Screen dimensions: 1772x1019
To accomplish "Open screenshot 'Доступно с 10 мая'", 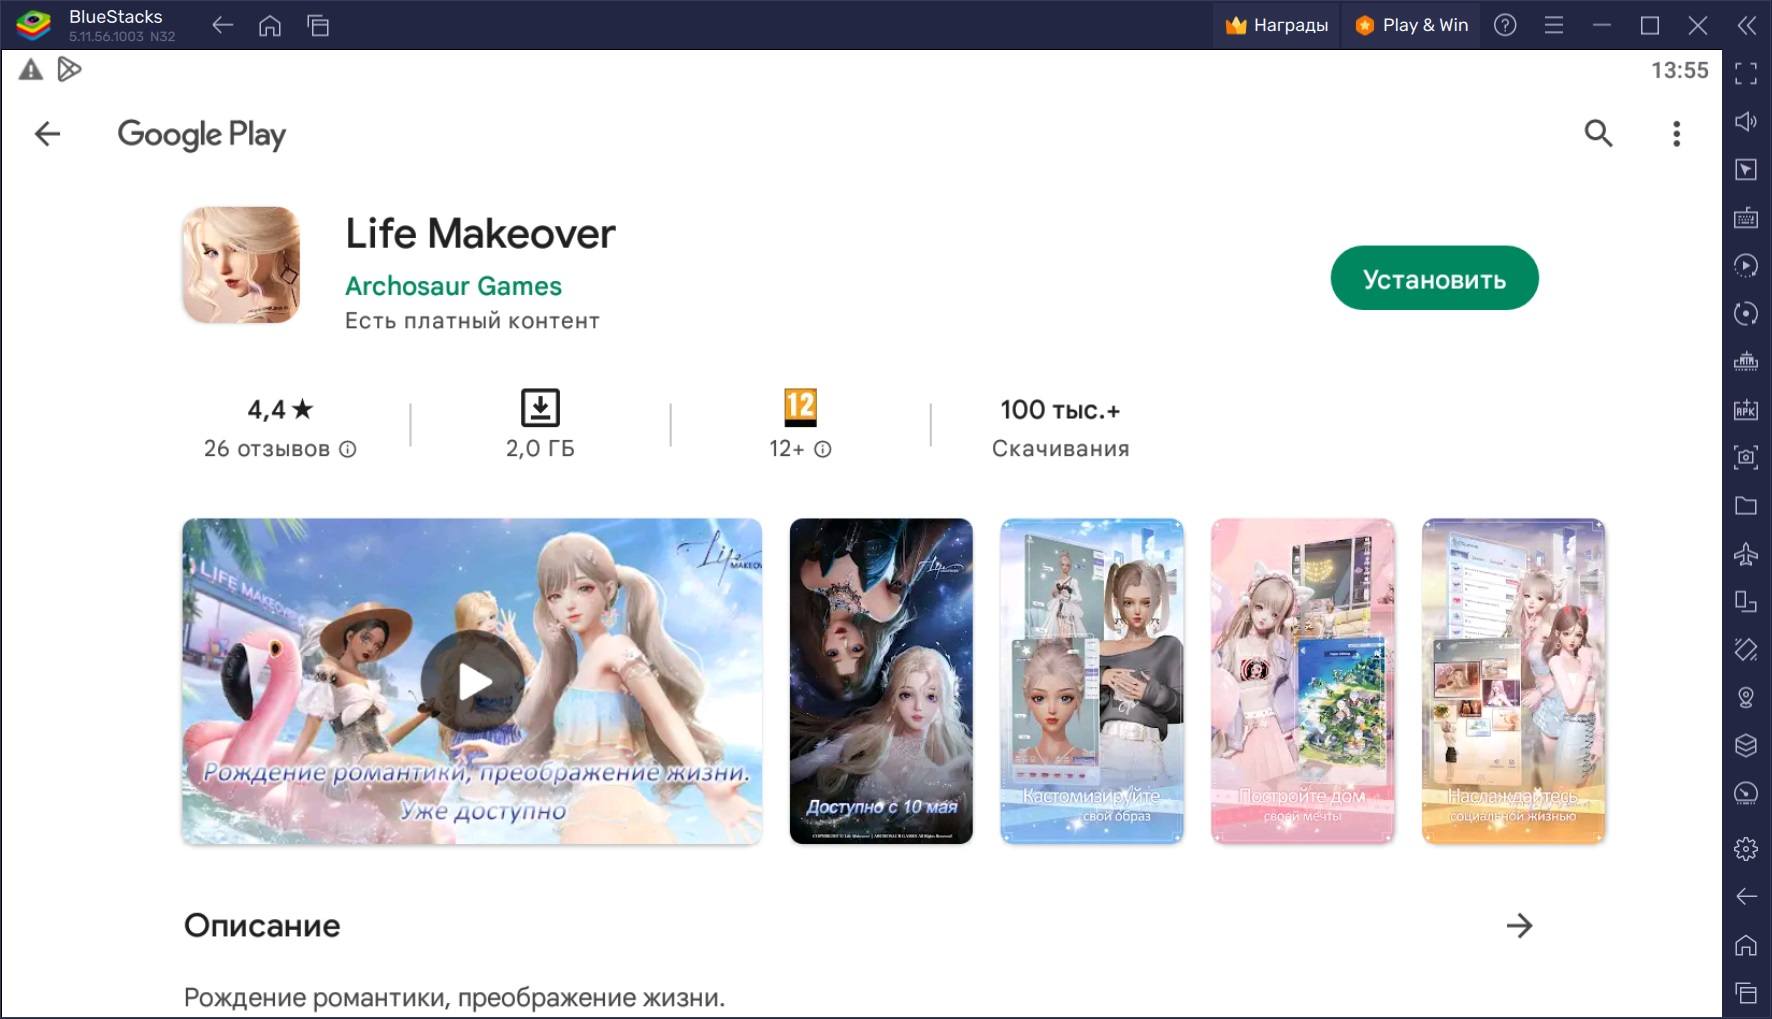I will (881, 681).
